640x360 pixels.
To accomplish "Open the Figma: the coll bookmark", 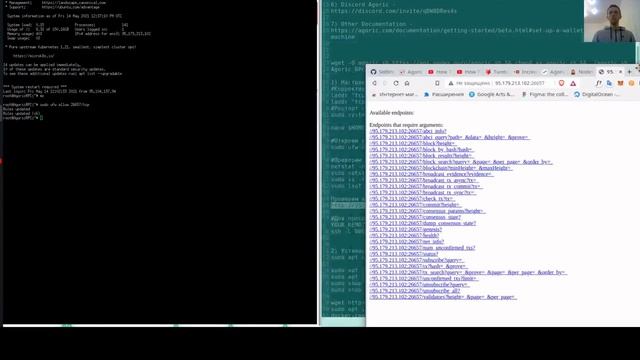I will pyautogui.click(x=544, y=94).
